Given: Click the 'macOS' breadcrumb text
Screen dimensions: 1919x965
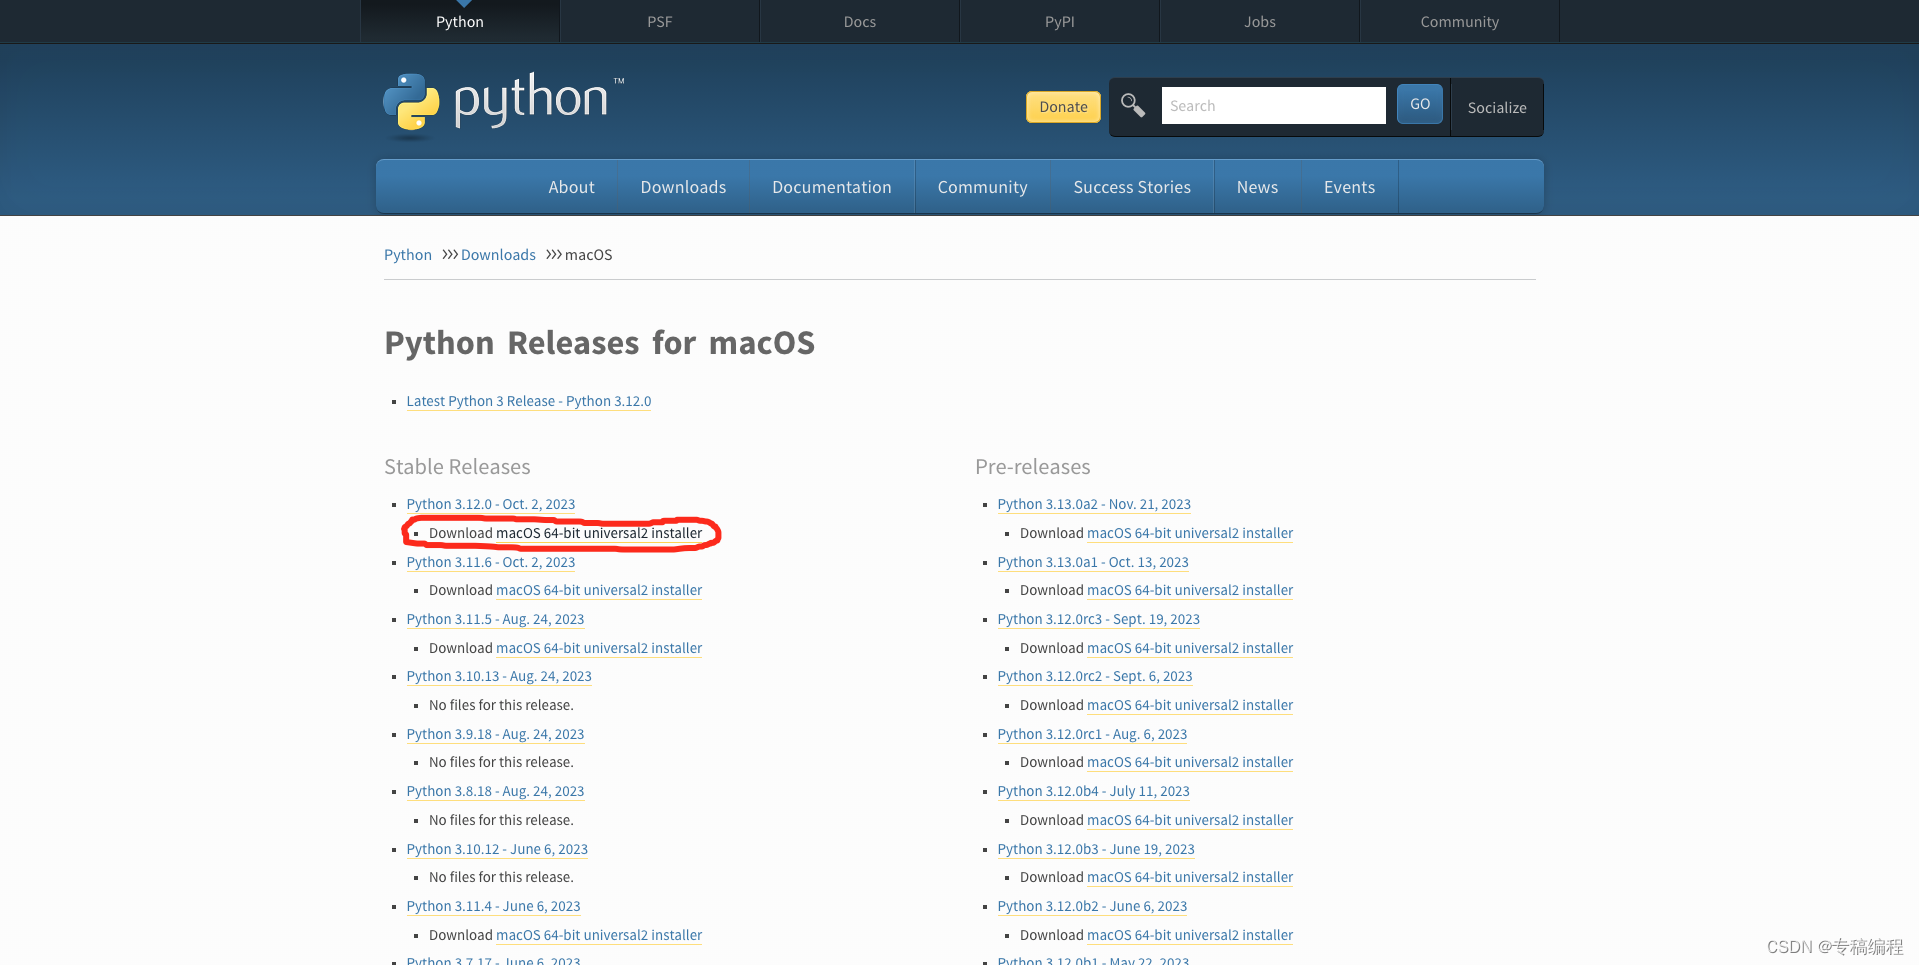Looking at the screenshot, I should click(588, 255).
